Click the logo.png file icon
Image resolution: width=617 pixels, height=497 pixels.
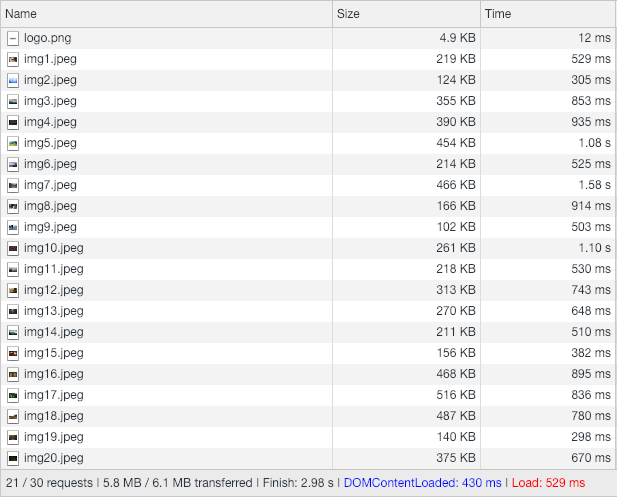click(13, 38)
